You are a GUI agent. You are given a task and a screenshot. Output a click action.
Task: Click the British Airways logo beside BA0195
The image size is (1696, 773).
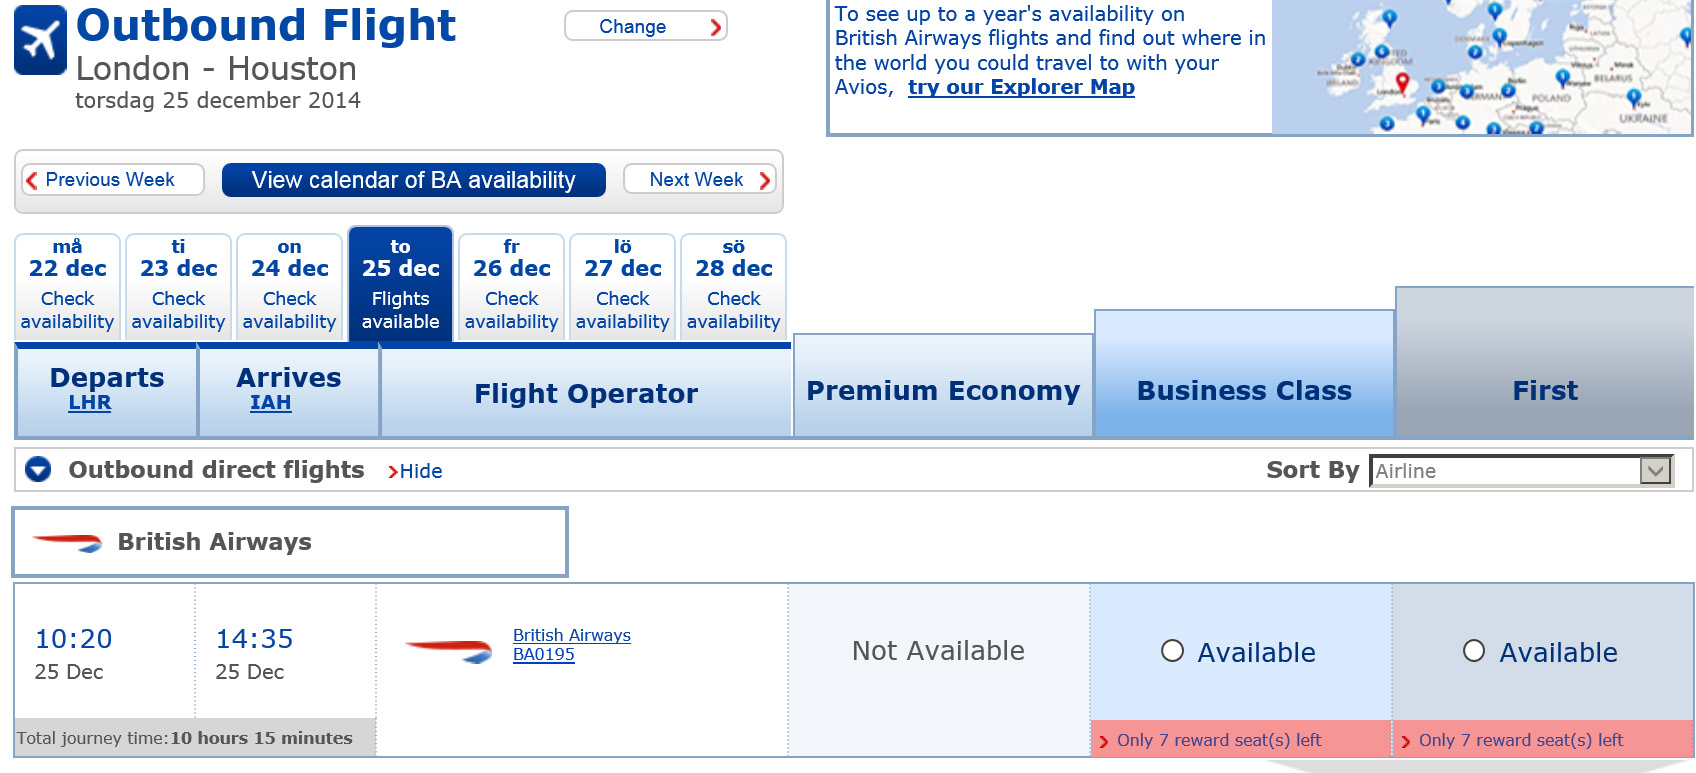click(449, 650)
